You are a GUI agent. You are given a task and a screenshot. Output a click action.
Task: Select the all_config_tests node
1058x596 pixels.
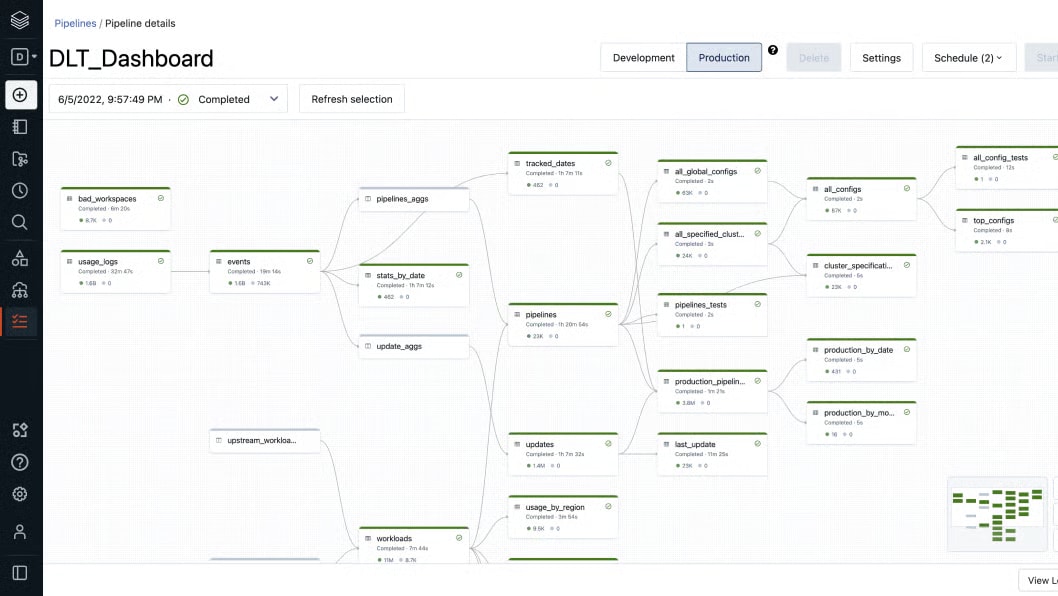(1007, 167)
